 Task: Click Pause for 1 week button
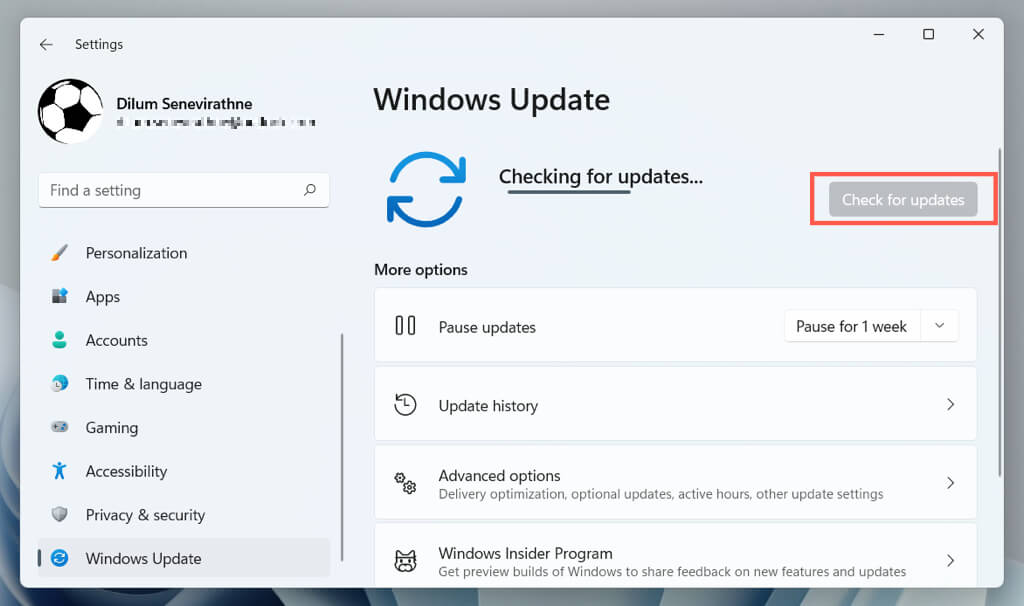pos(851,326)
